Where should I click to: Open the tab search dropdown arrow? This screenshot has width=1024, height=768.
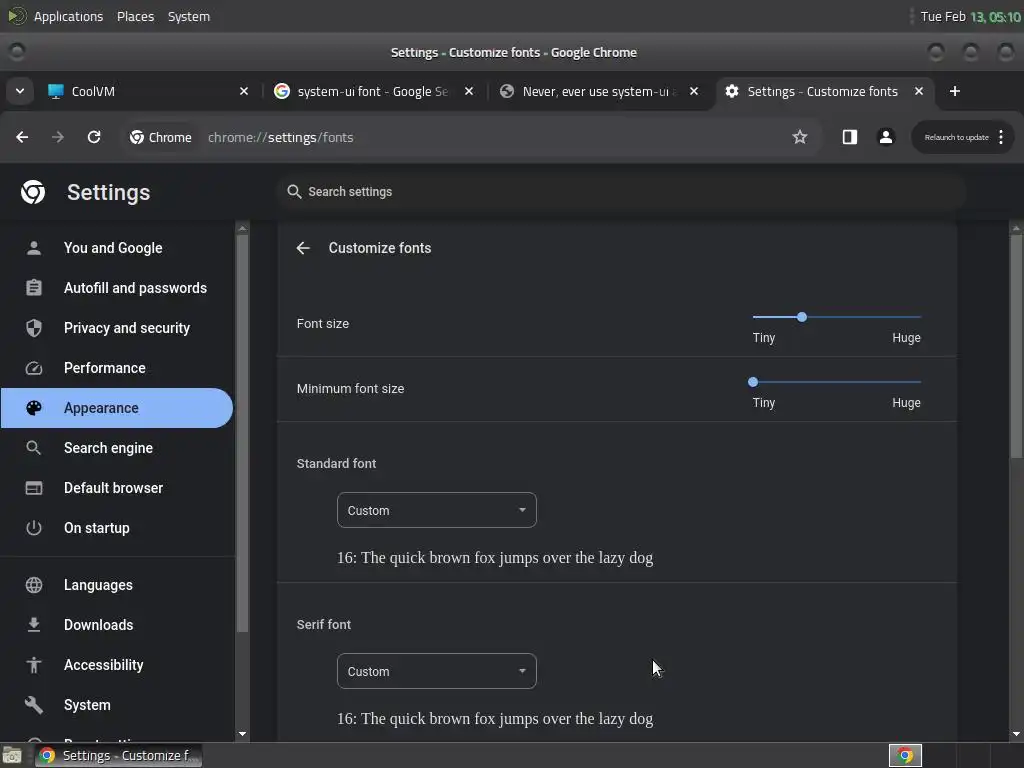20,91
